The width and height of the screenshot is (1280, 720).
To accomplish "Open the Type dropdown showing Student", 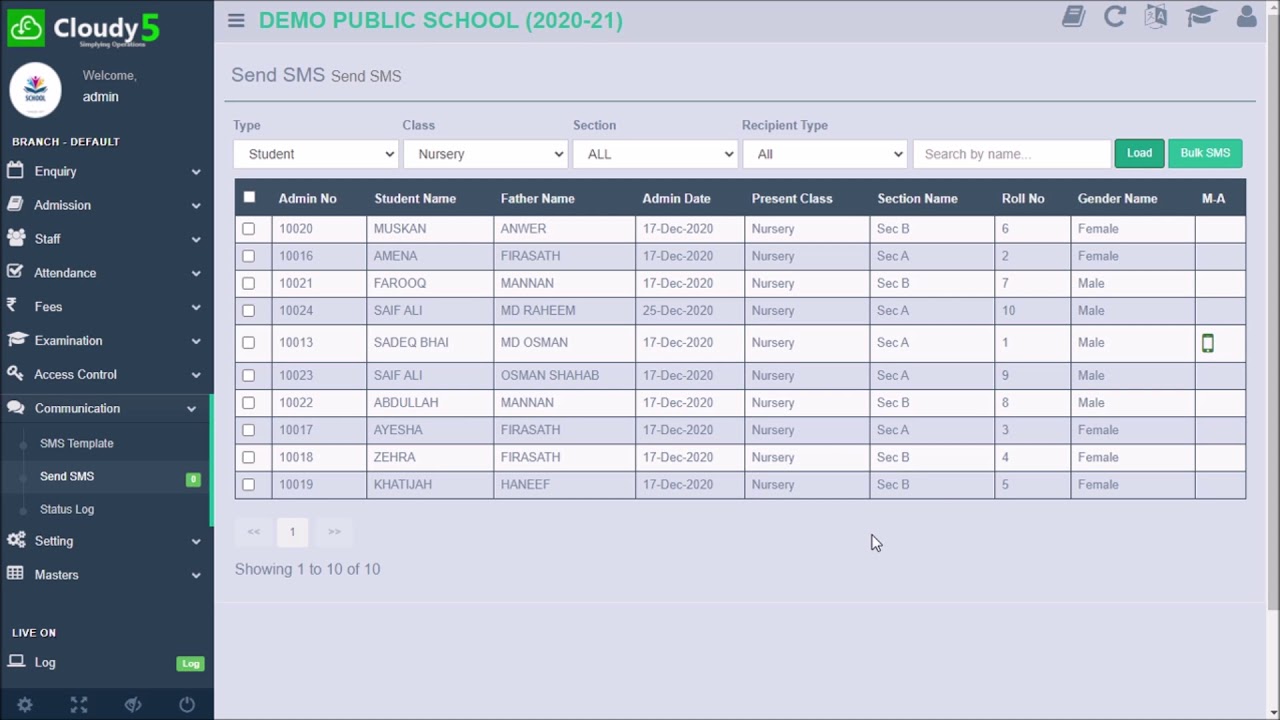I will coord(316,154).
